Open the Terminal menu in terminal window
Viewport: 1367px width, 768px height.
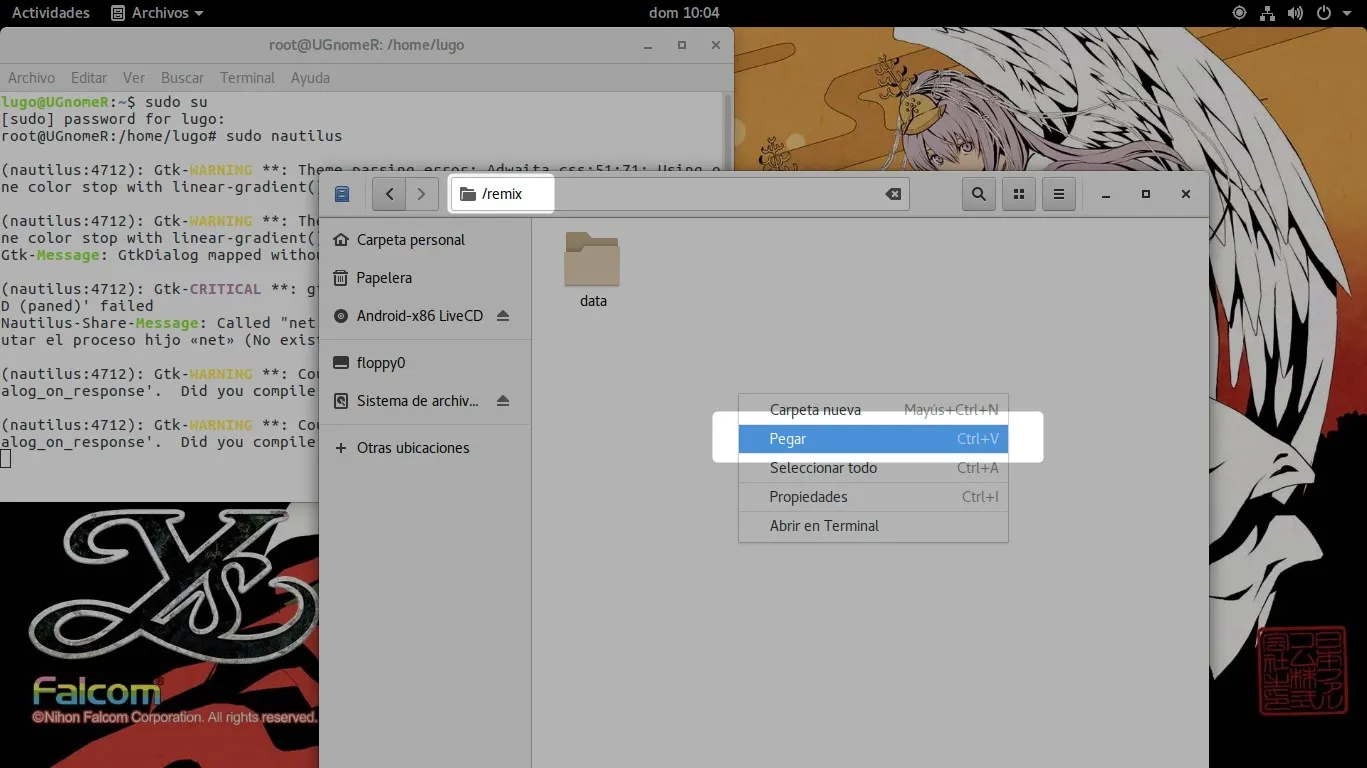click(x=246, y=77)
